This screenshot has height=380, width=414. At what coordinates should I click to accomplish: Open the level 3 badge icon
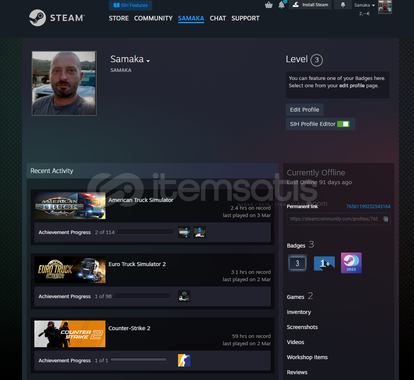click(297, 263)
